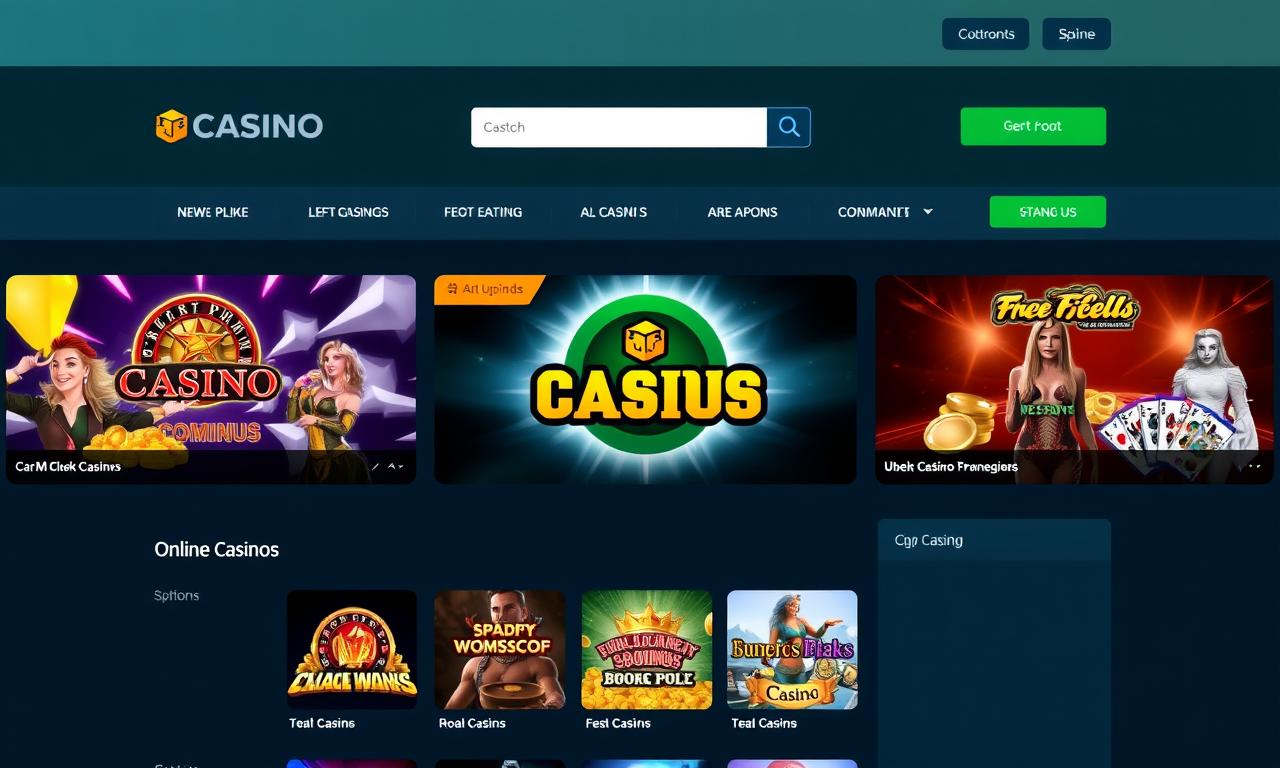Open the Spadfy Womsscof game thumbnail
The height and width of the screenshot is (768, 1280).
coord(500,649)
